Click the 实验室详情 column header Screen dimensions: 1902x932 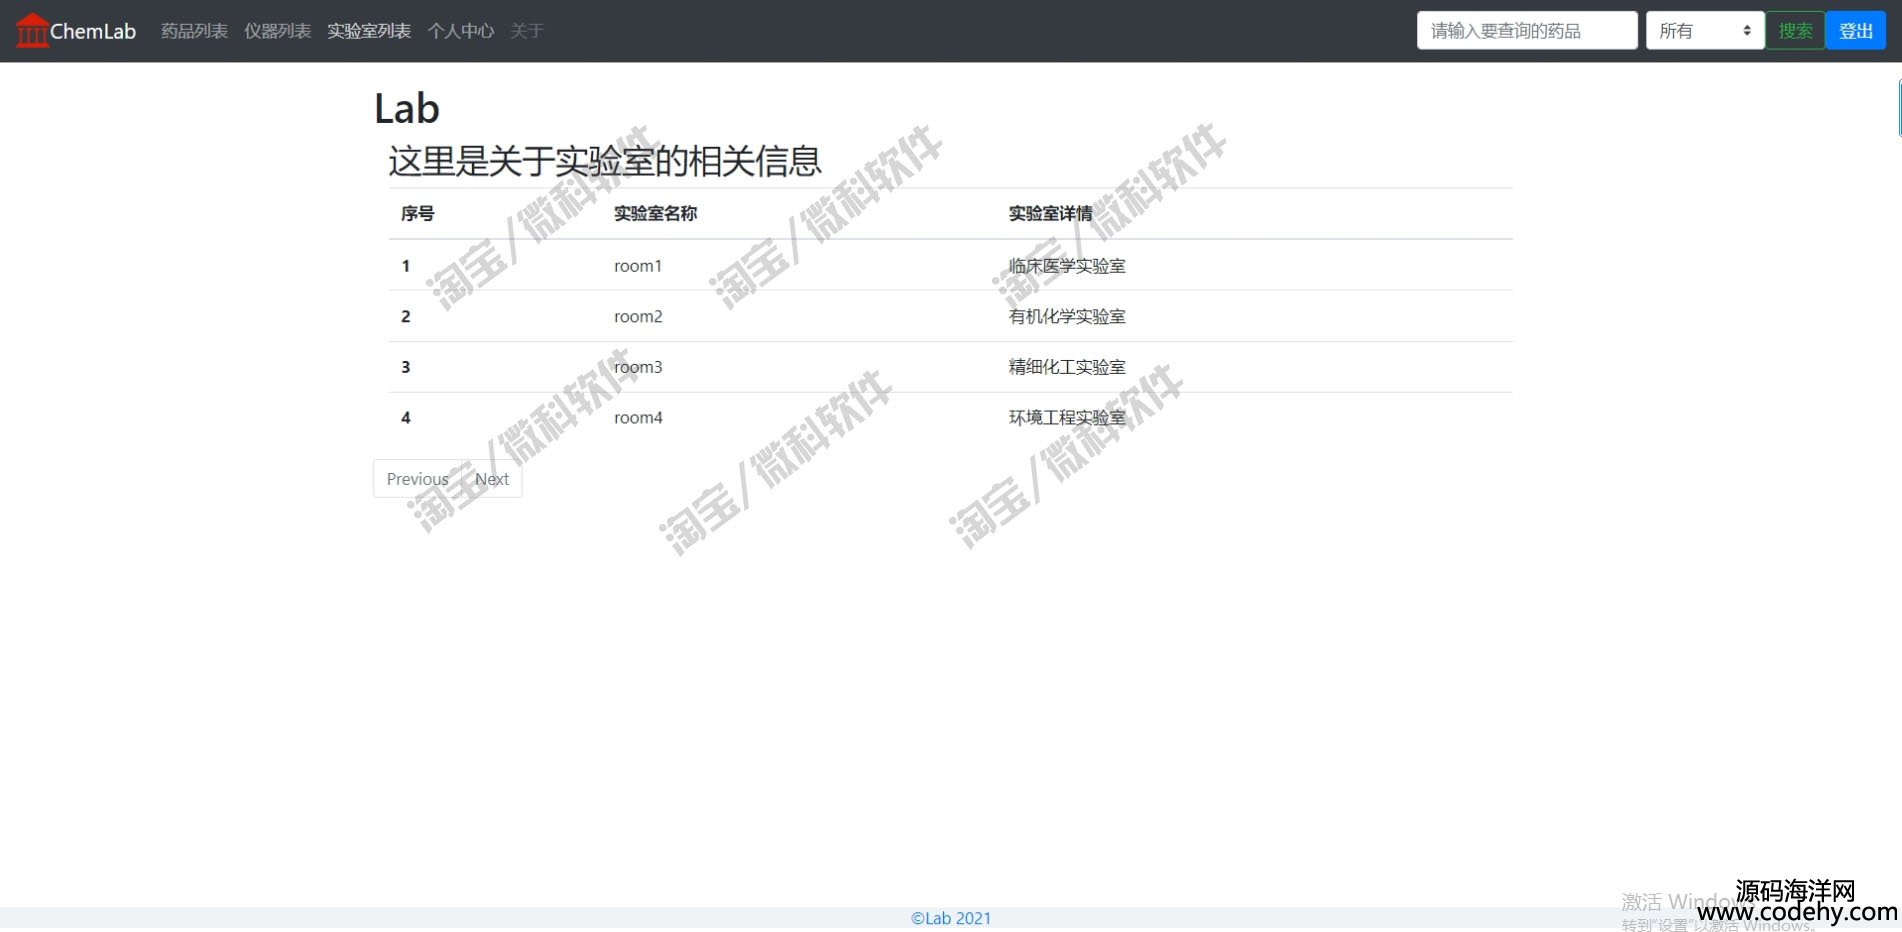pos(1050,213)
